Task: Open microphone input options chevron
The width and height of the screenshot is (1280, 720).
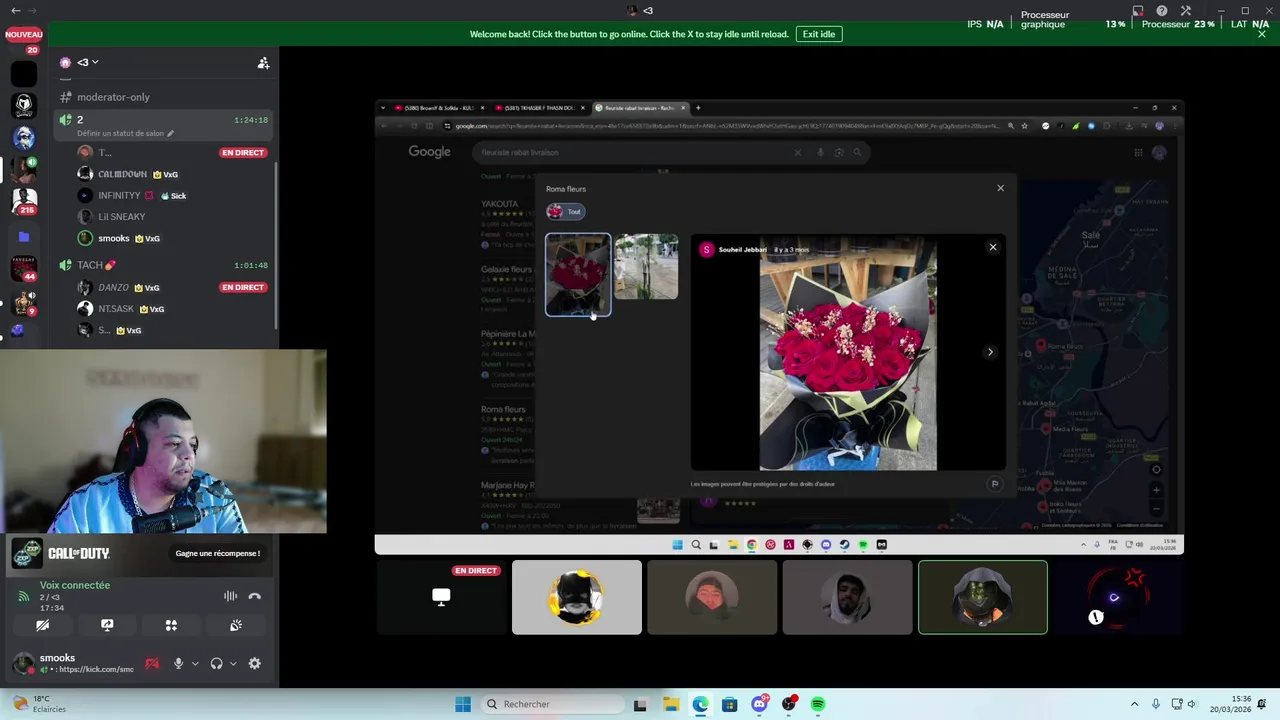Action: (195, 663)
